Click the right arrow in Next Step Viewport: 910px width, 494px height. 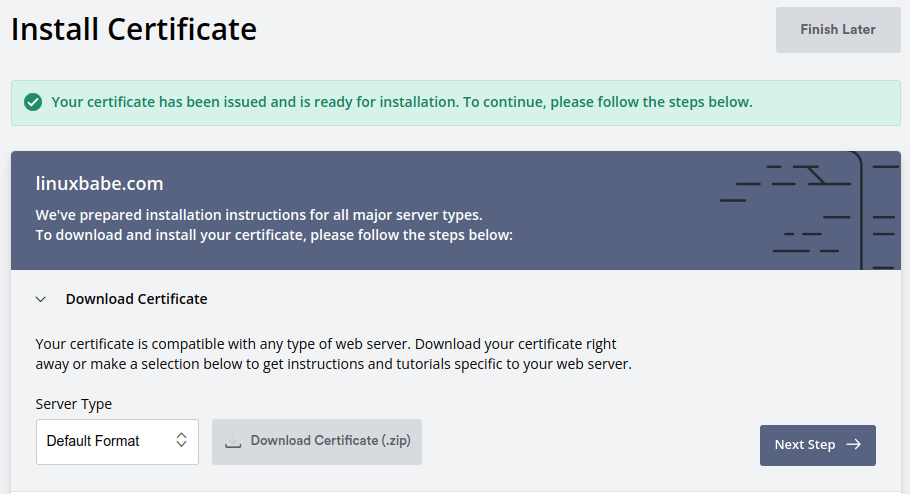pyautogui.click(x=853, y=445)
